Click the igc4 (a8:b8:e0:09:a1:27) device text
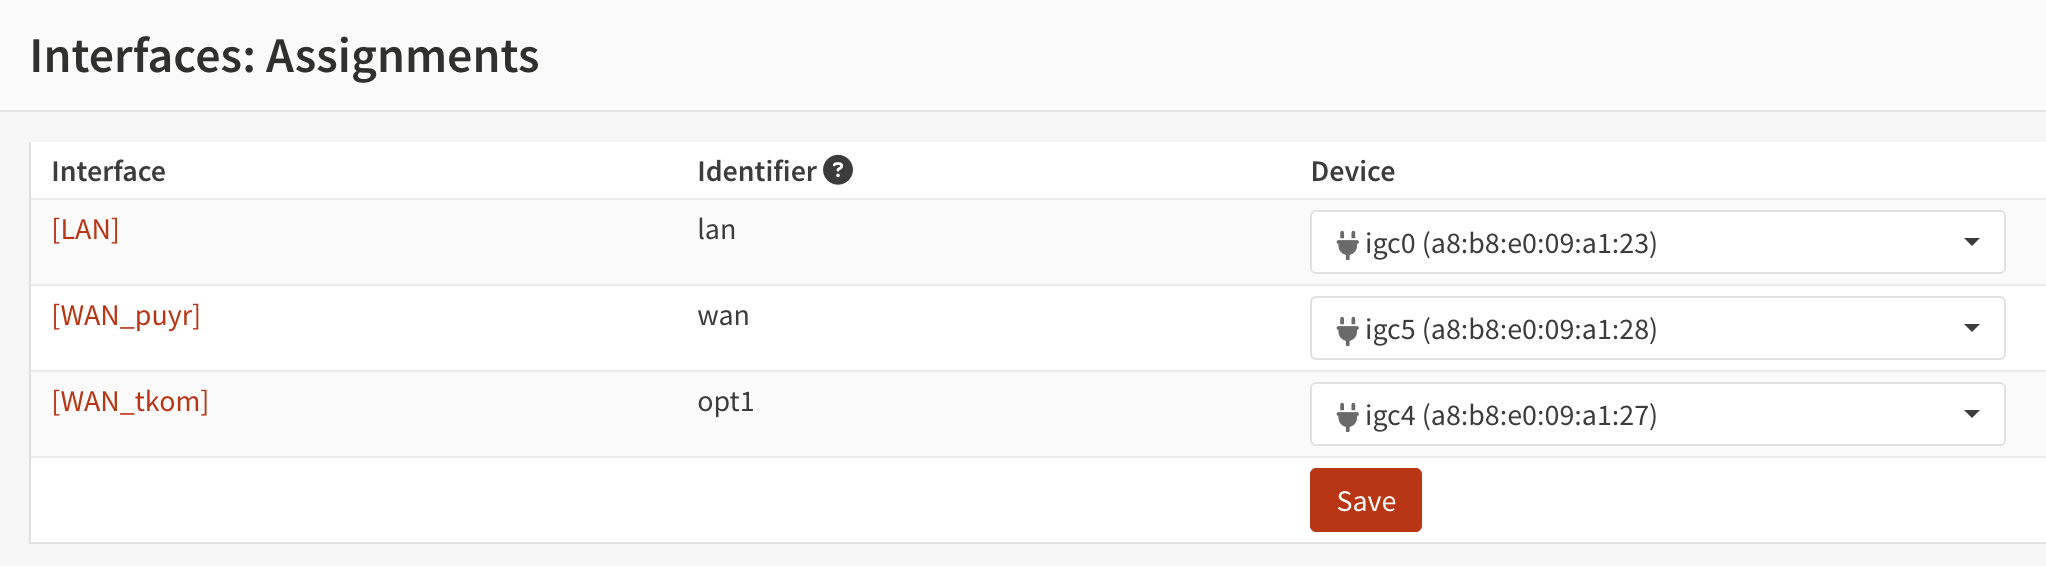The width and height of the screenshot is (2046, 566). [1510, 415]
